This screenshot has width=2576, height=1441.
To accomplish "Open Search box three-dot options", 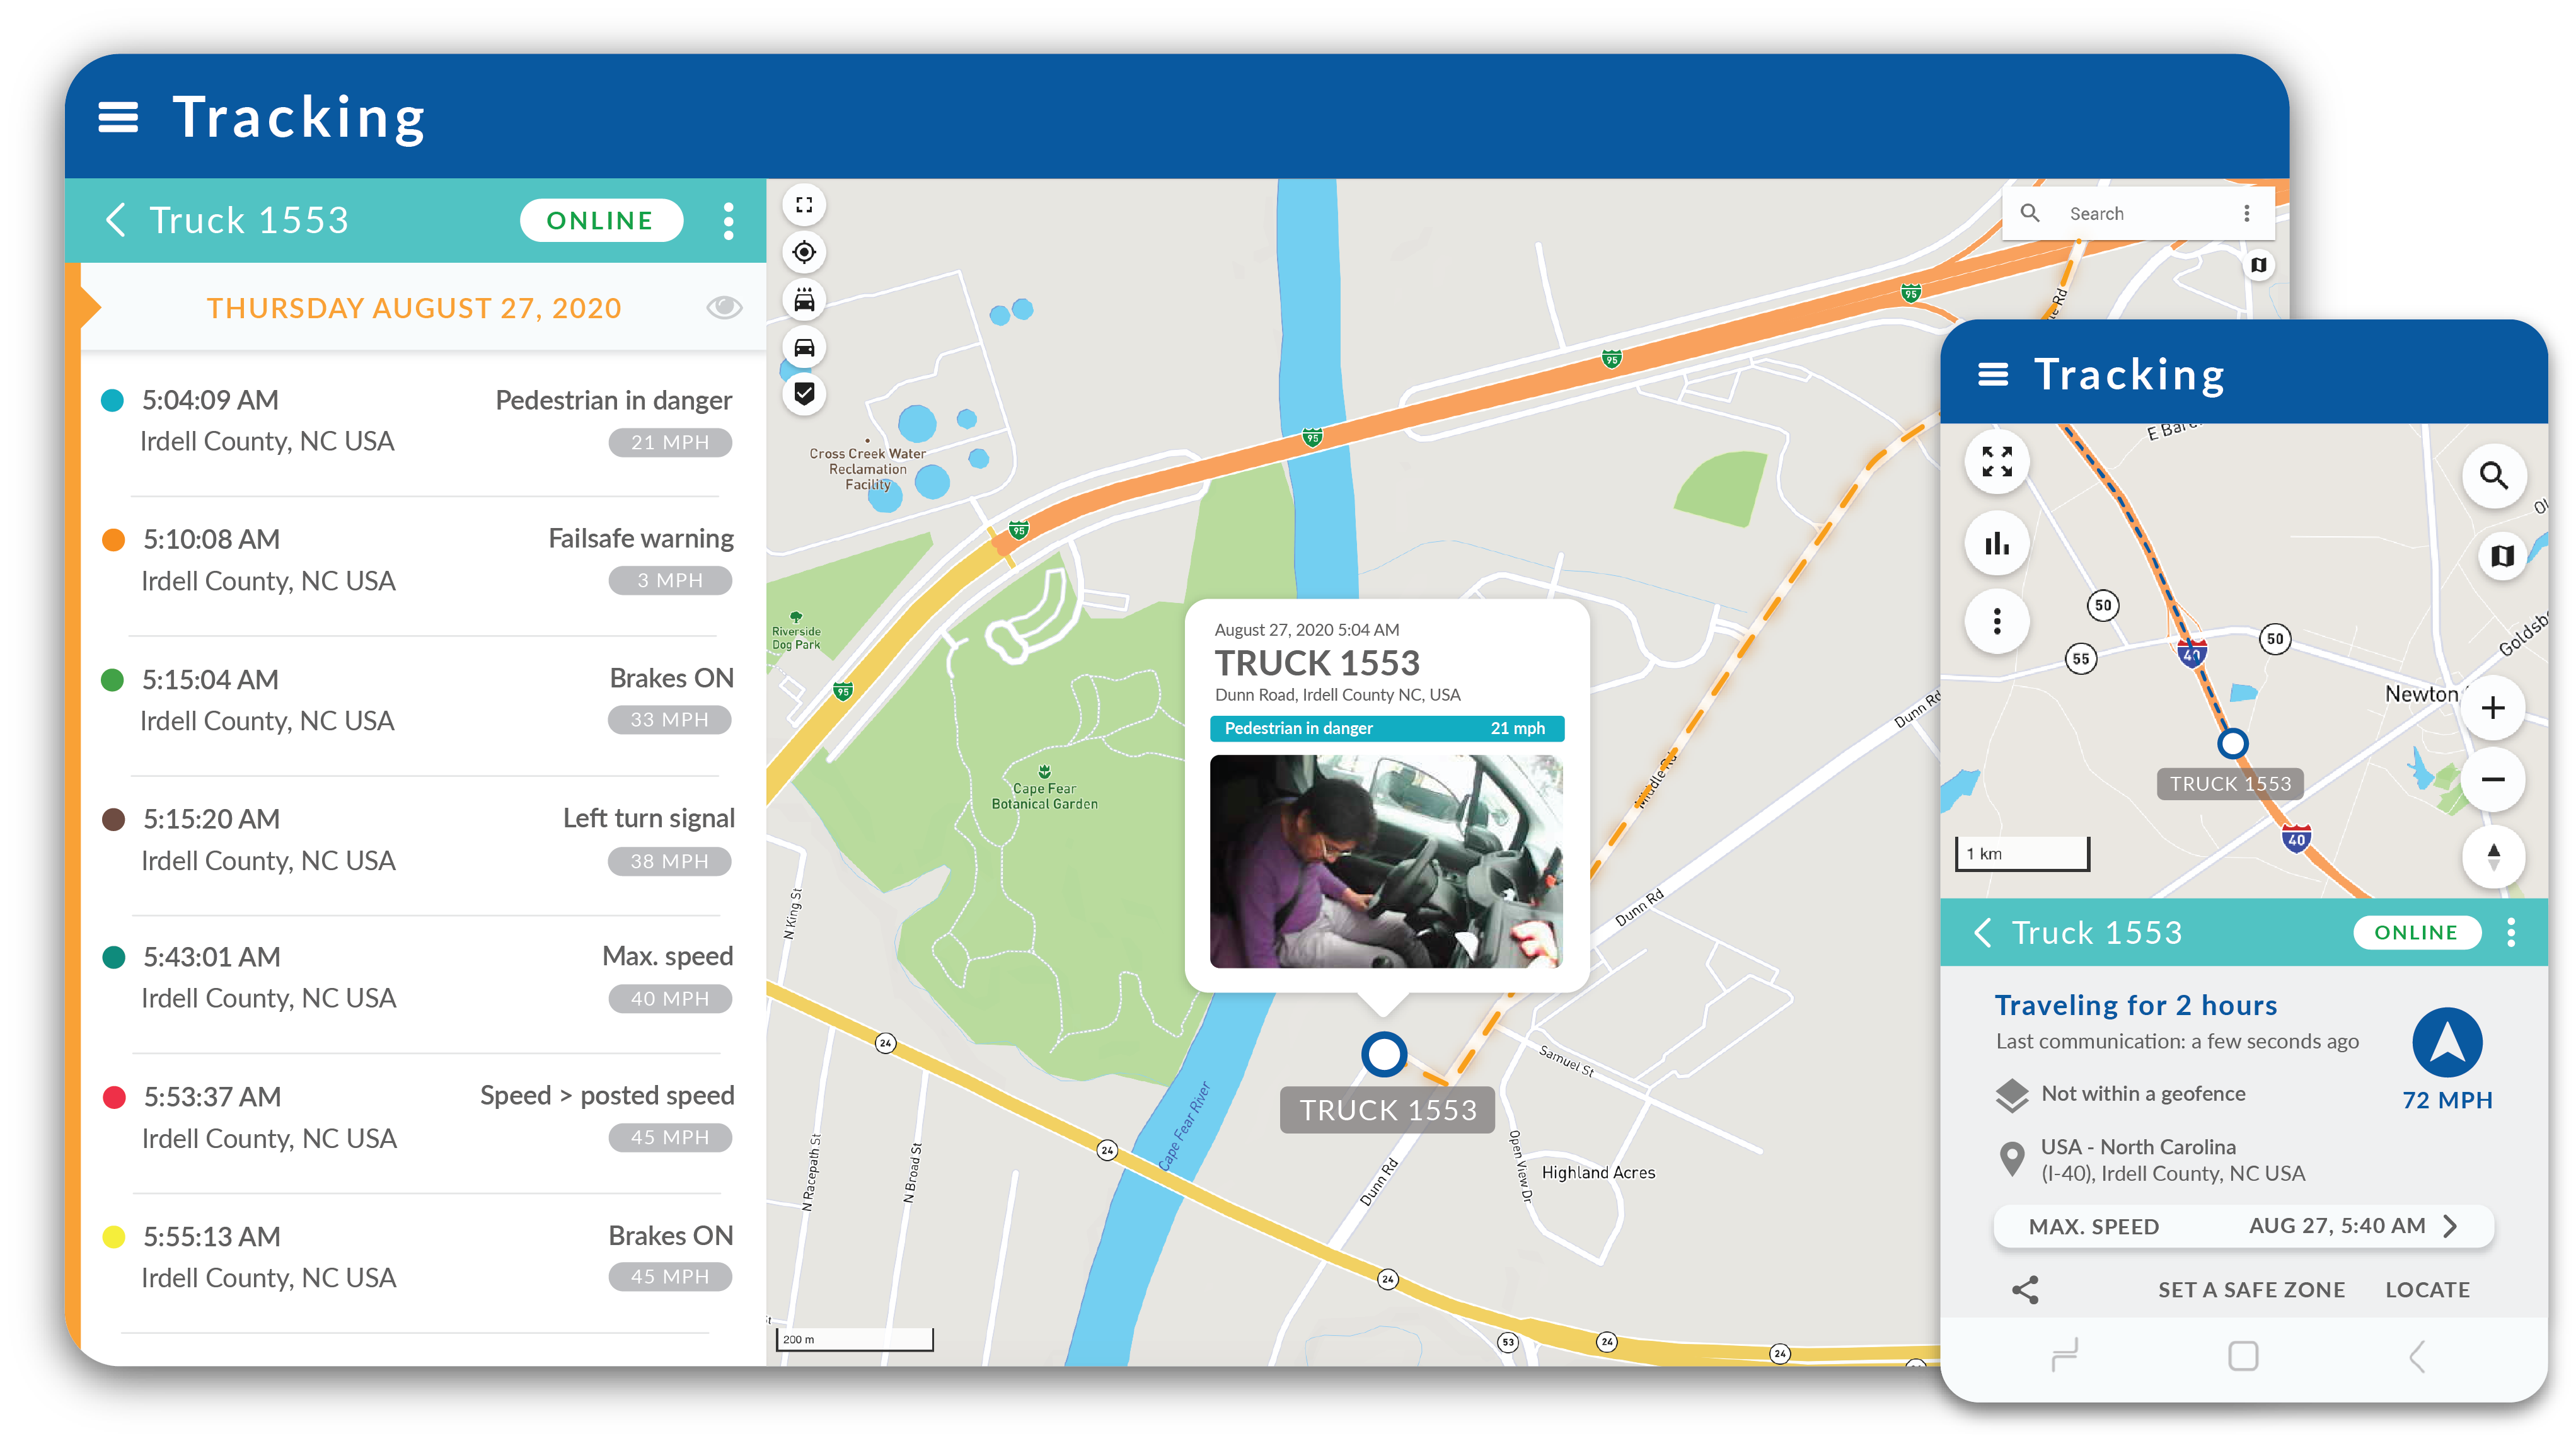I will 2246,213.
